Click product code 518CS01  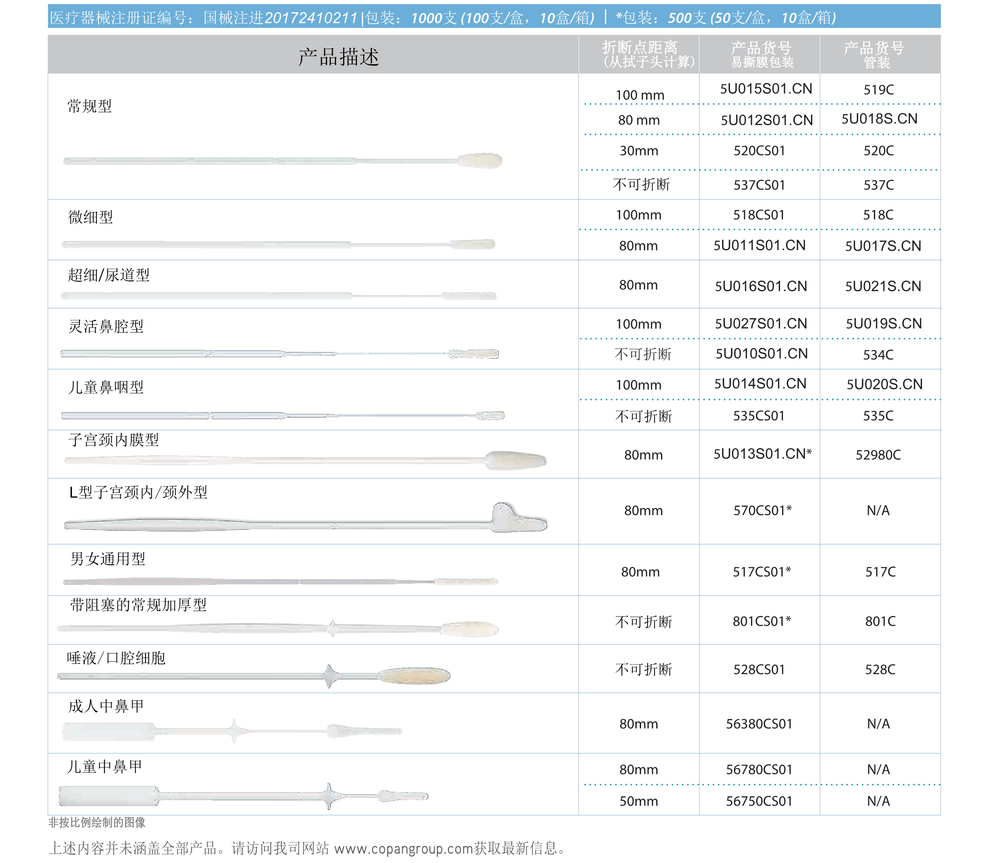coord(759,215)
